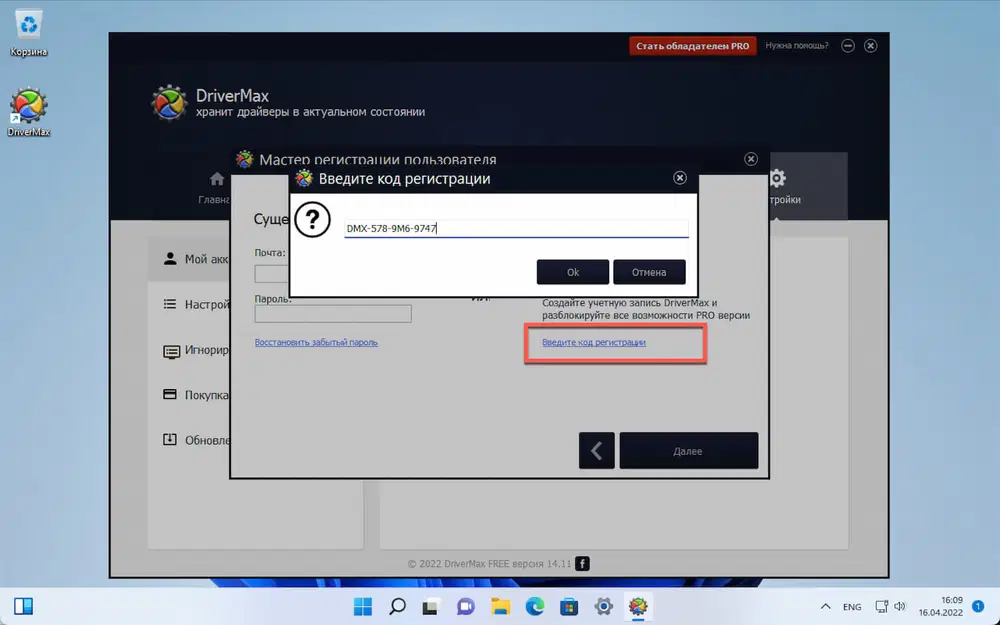This screenshot has width=1000, height=625.
Task: Open the Facebook icon near the version text
Action: [x=582, y=563]
